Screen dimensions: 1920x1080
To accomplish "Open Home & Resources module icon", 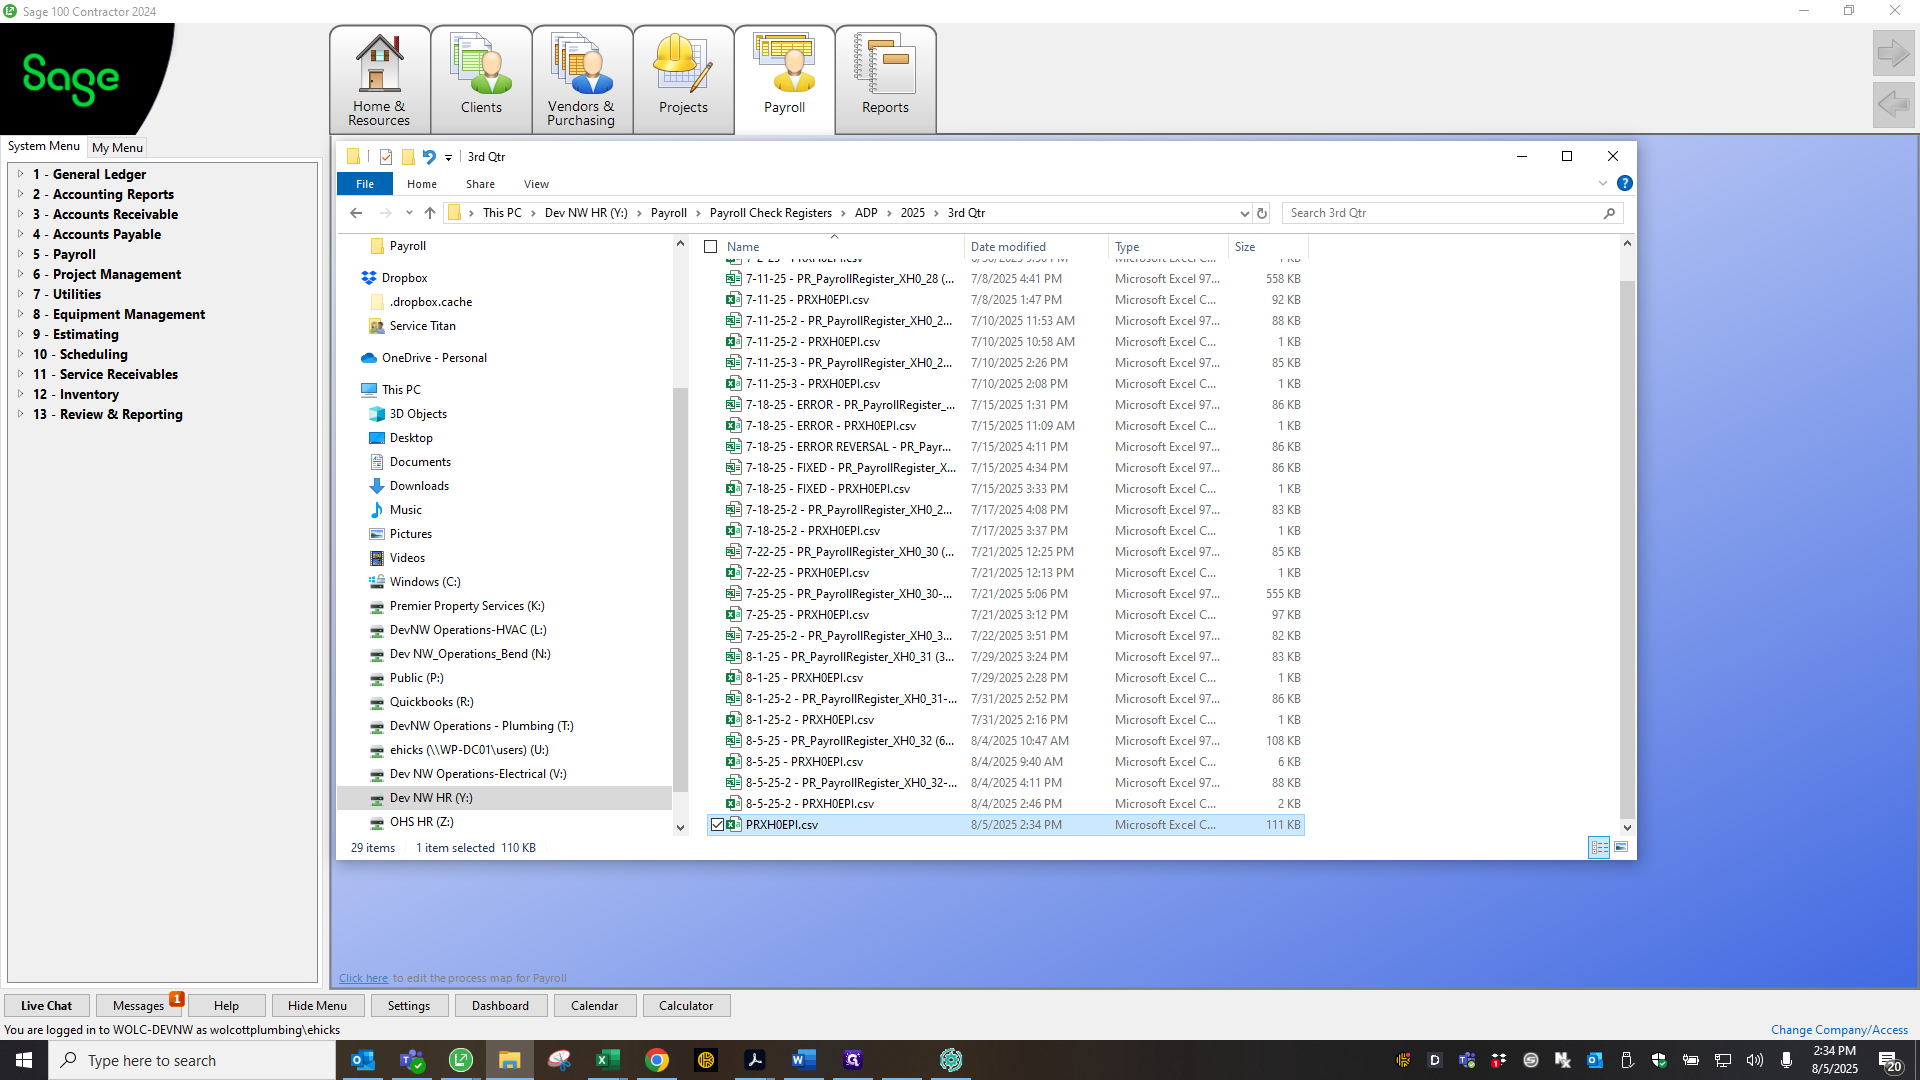I will coord(379,80).
